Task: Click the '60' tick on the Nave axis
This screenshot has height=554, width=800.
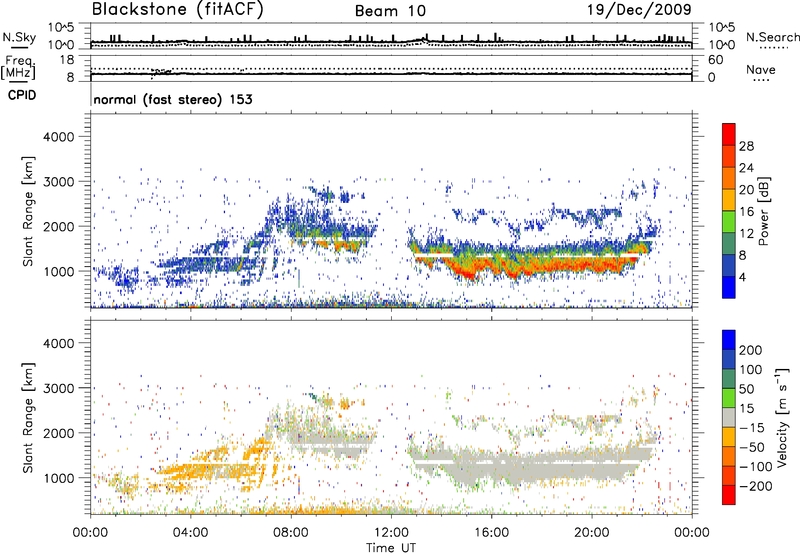Action: coord(715,60)
